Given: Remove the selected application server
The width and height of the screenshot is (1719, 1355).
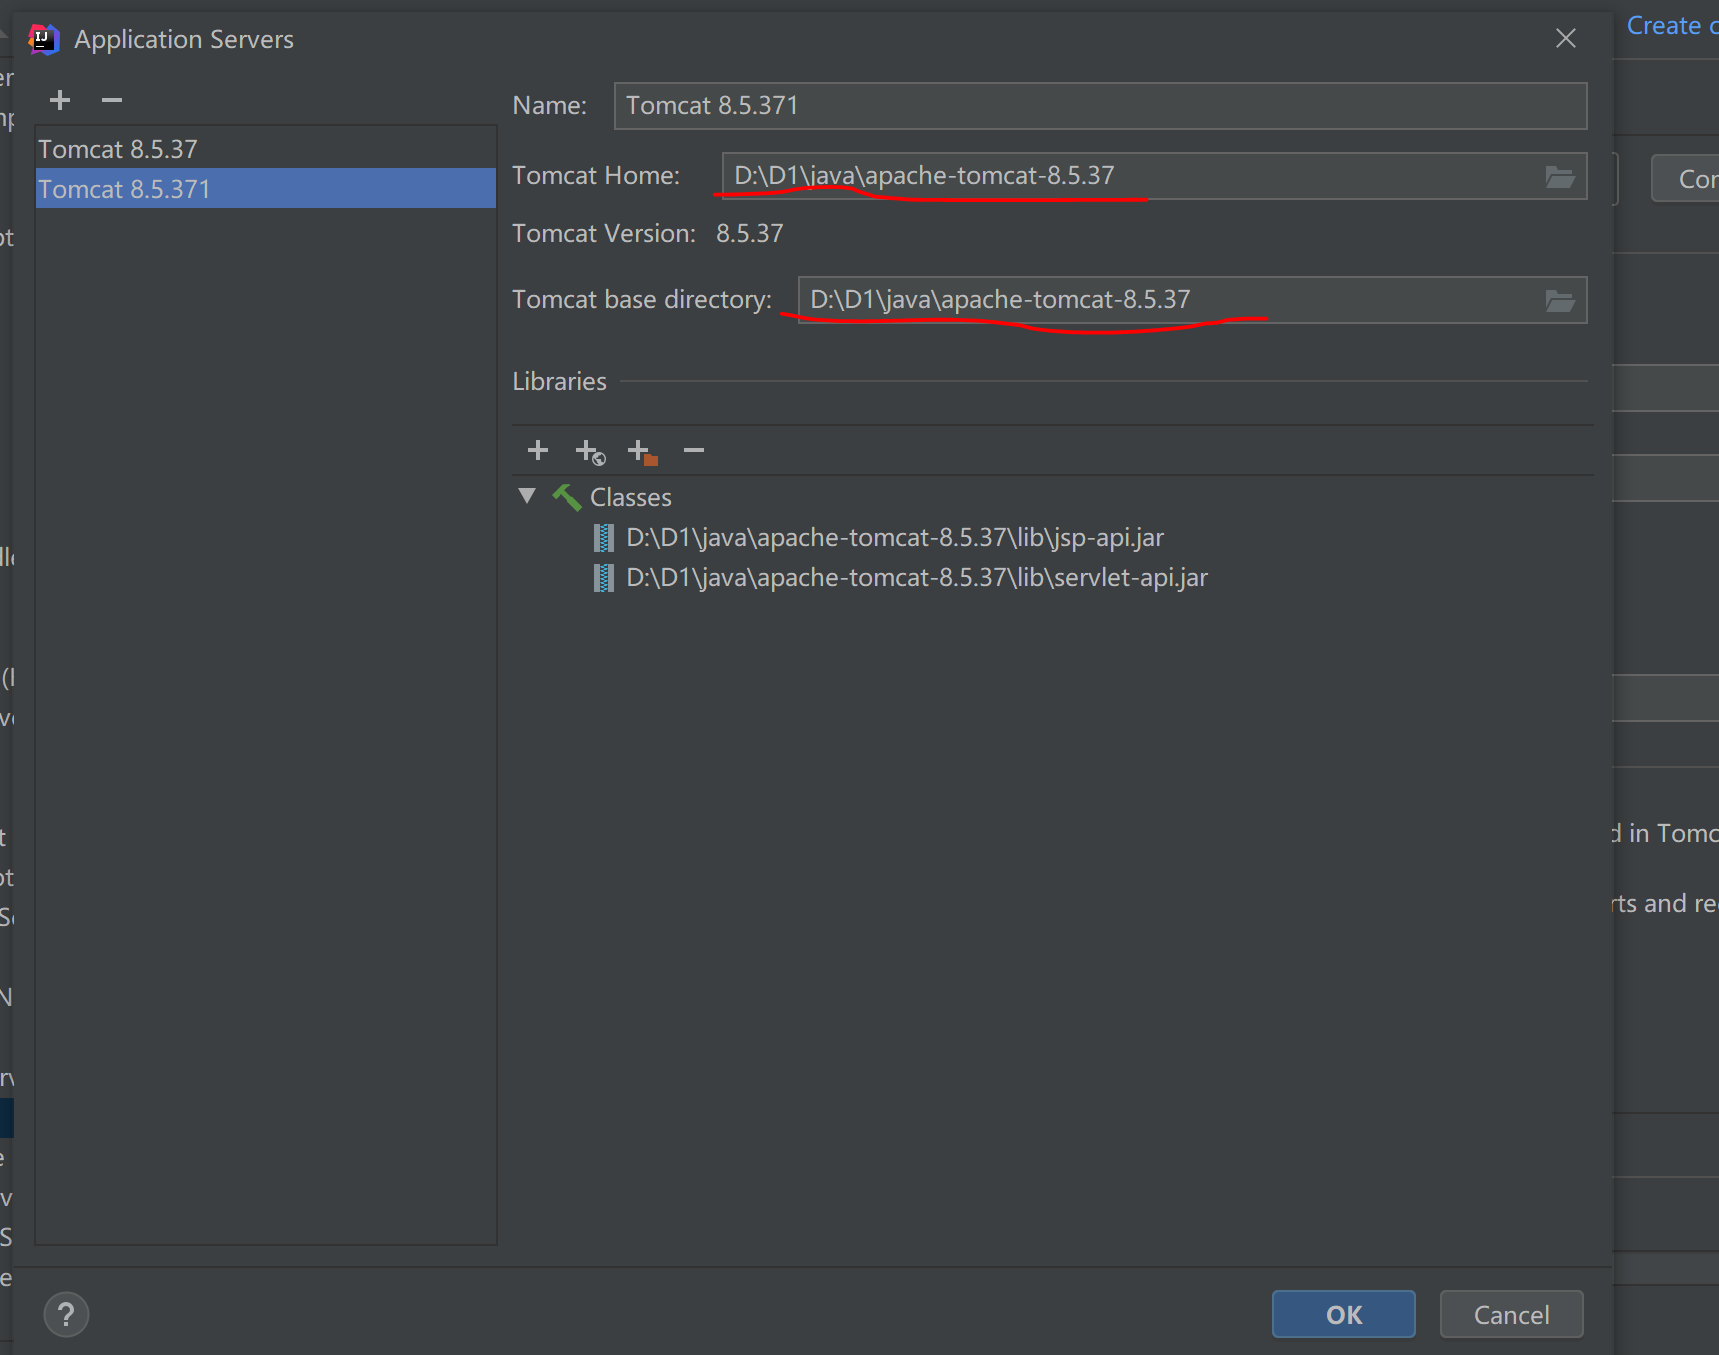Looking at the screenshot, I should [x=112, y=100].
